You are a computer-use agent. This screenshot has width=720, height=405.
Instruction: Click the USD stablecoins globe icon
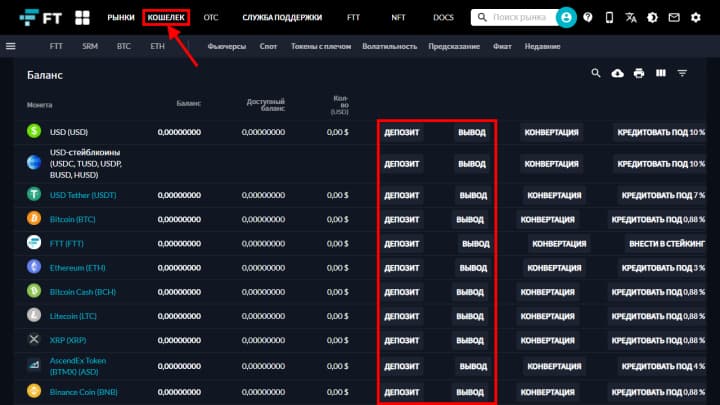tap(34, 163)
